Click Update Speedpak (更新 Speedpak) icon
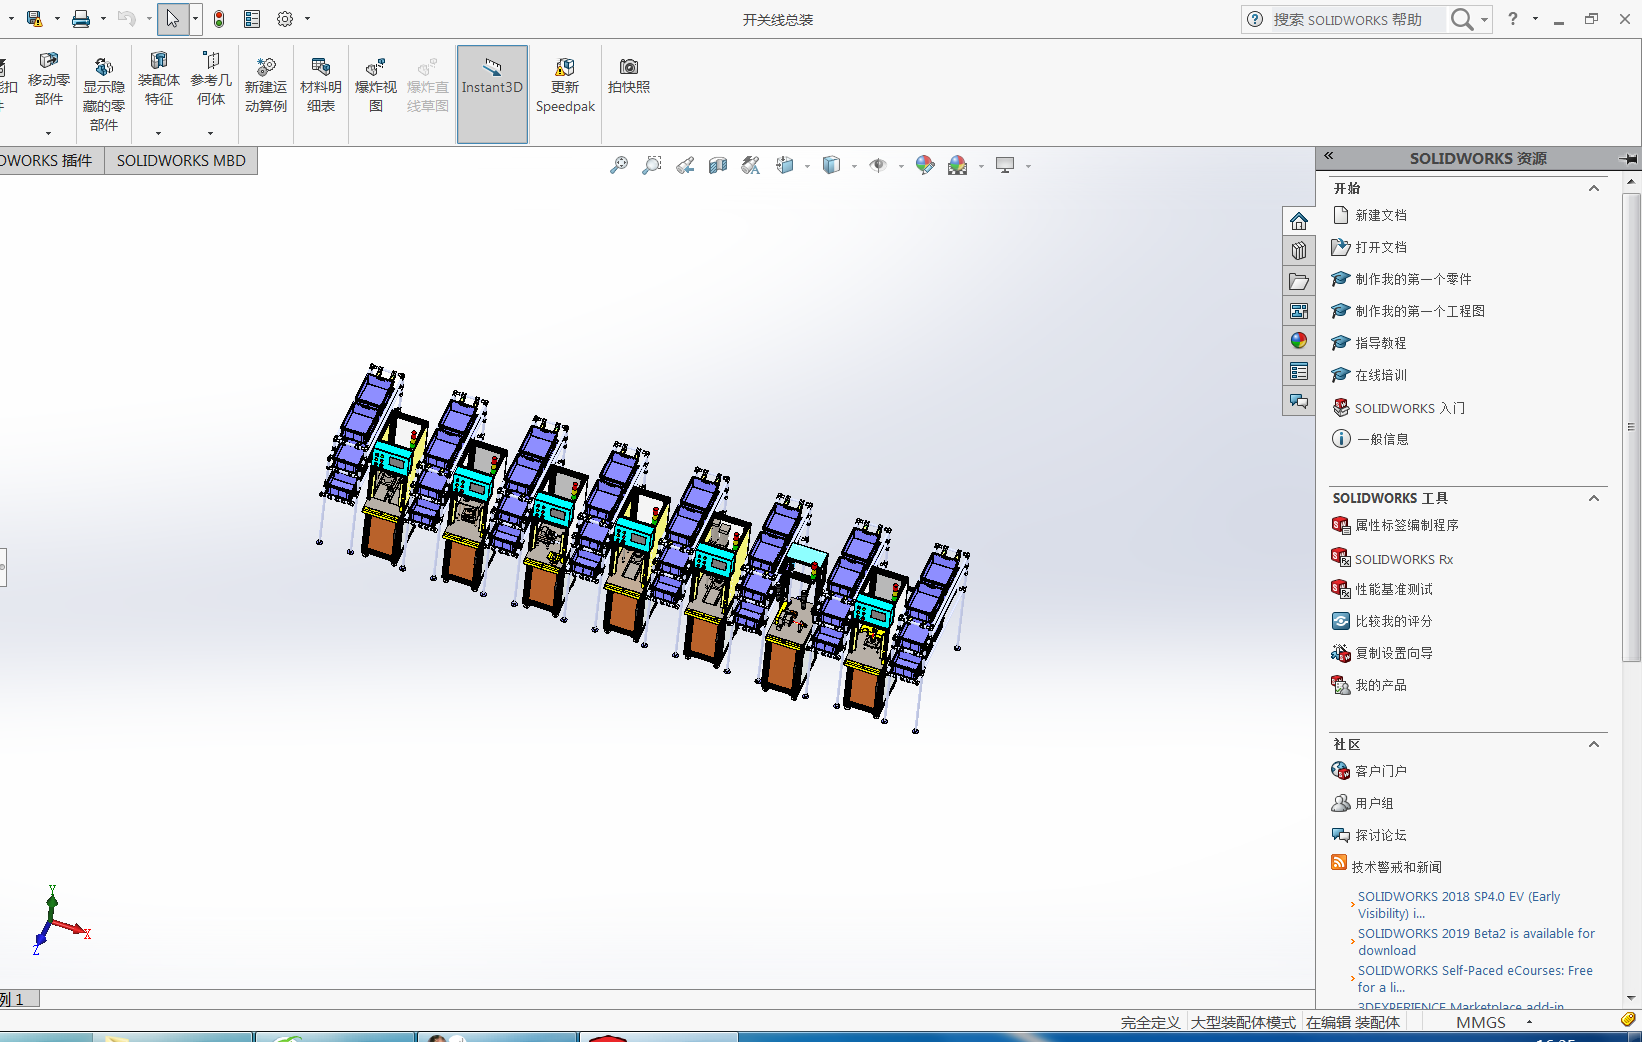The height and width of the screenshot is (1042, 1642). pyautogui.click(x=565, y=86)
